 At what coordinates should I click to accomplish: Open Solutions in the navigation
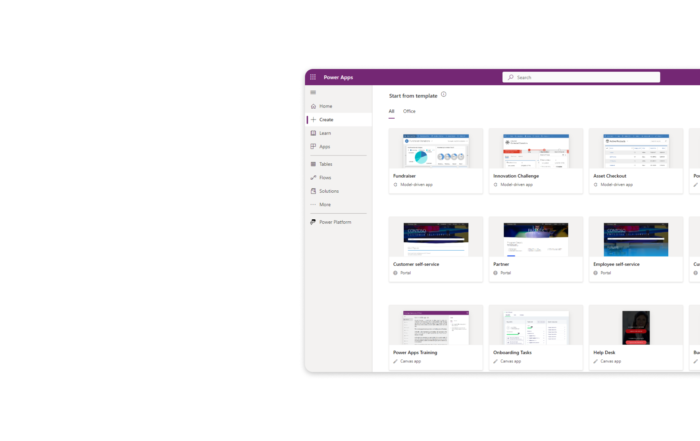[339, 191]
